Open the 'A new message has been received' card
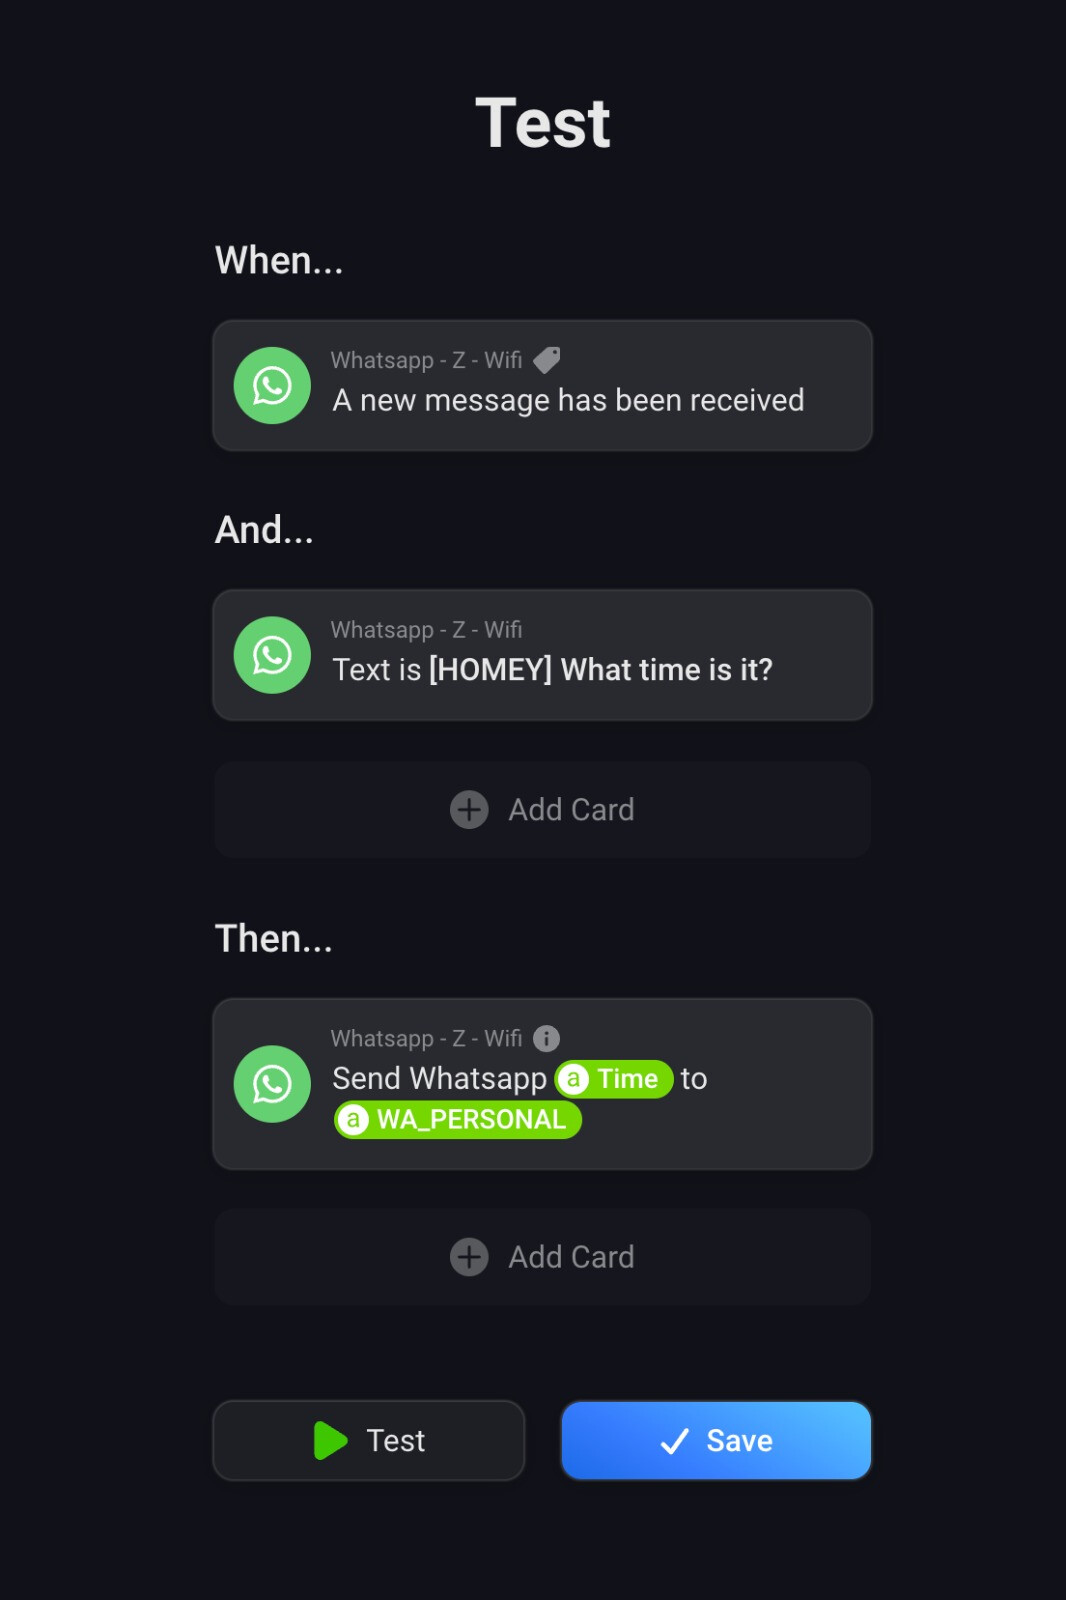Viewport: 1066px width, 1600px height. click(x=568, y=401)
